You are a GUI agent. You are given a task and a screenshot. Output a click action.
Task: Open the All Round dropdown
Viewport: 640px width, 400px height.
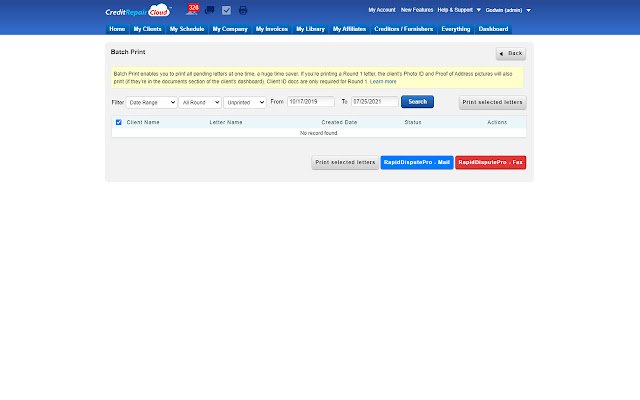(x=200, y=102)
